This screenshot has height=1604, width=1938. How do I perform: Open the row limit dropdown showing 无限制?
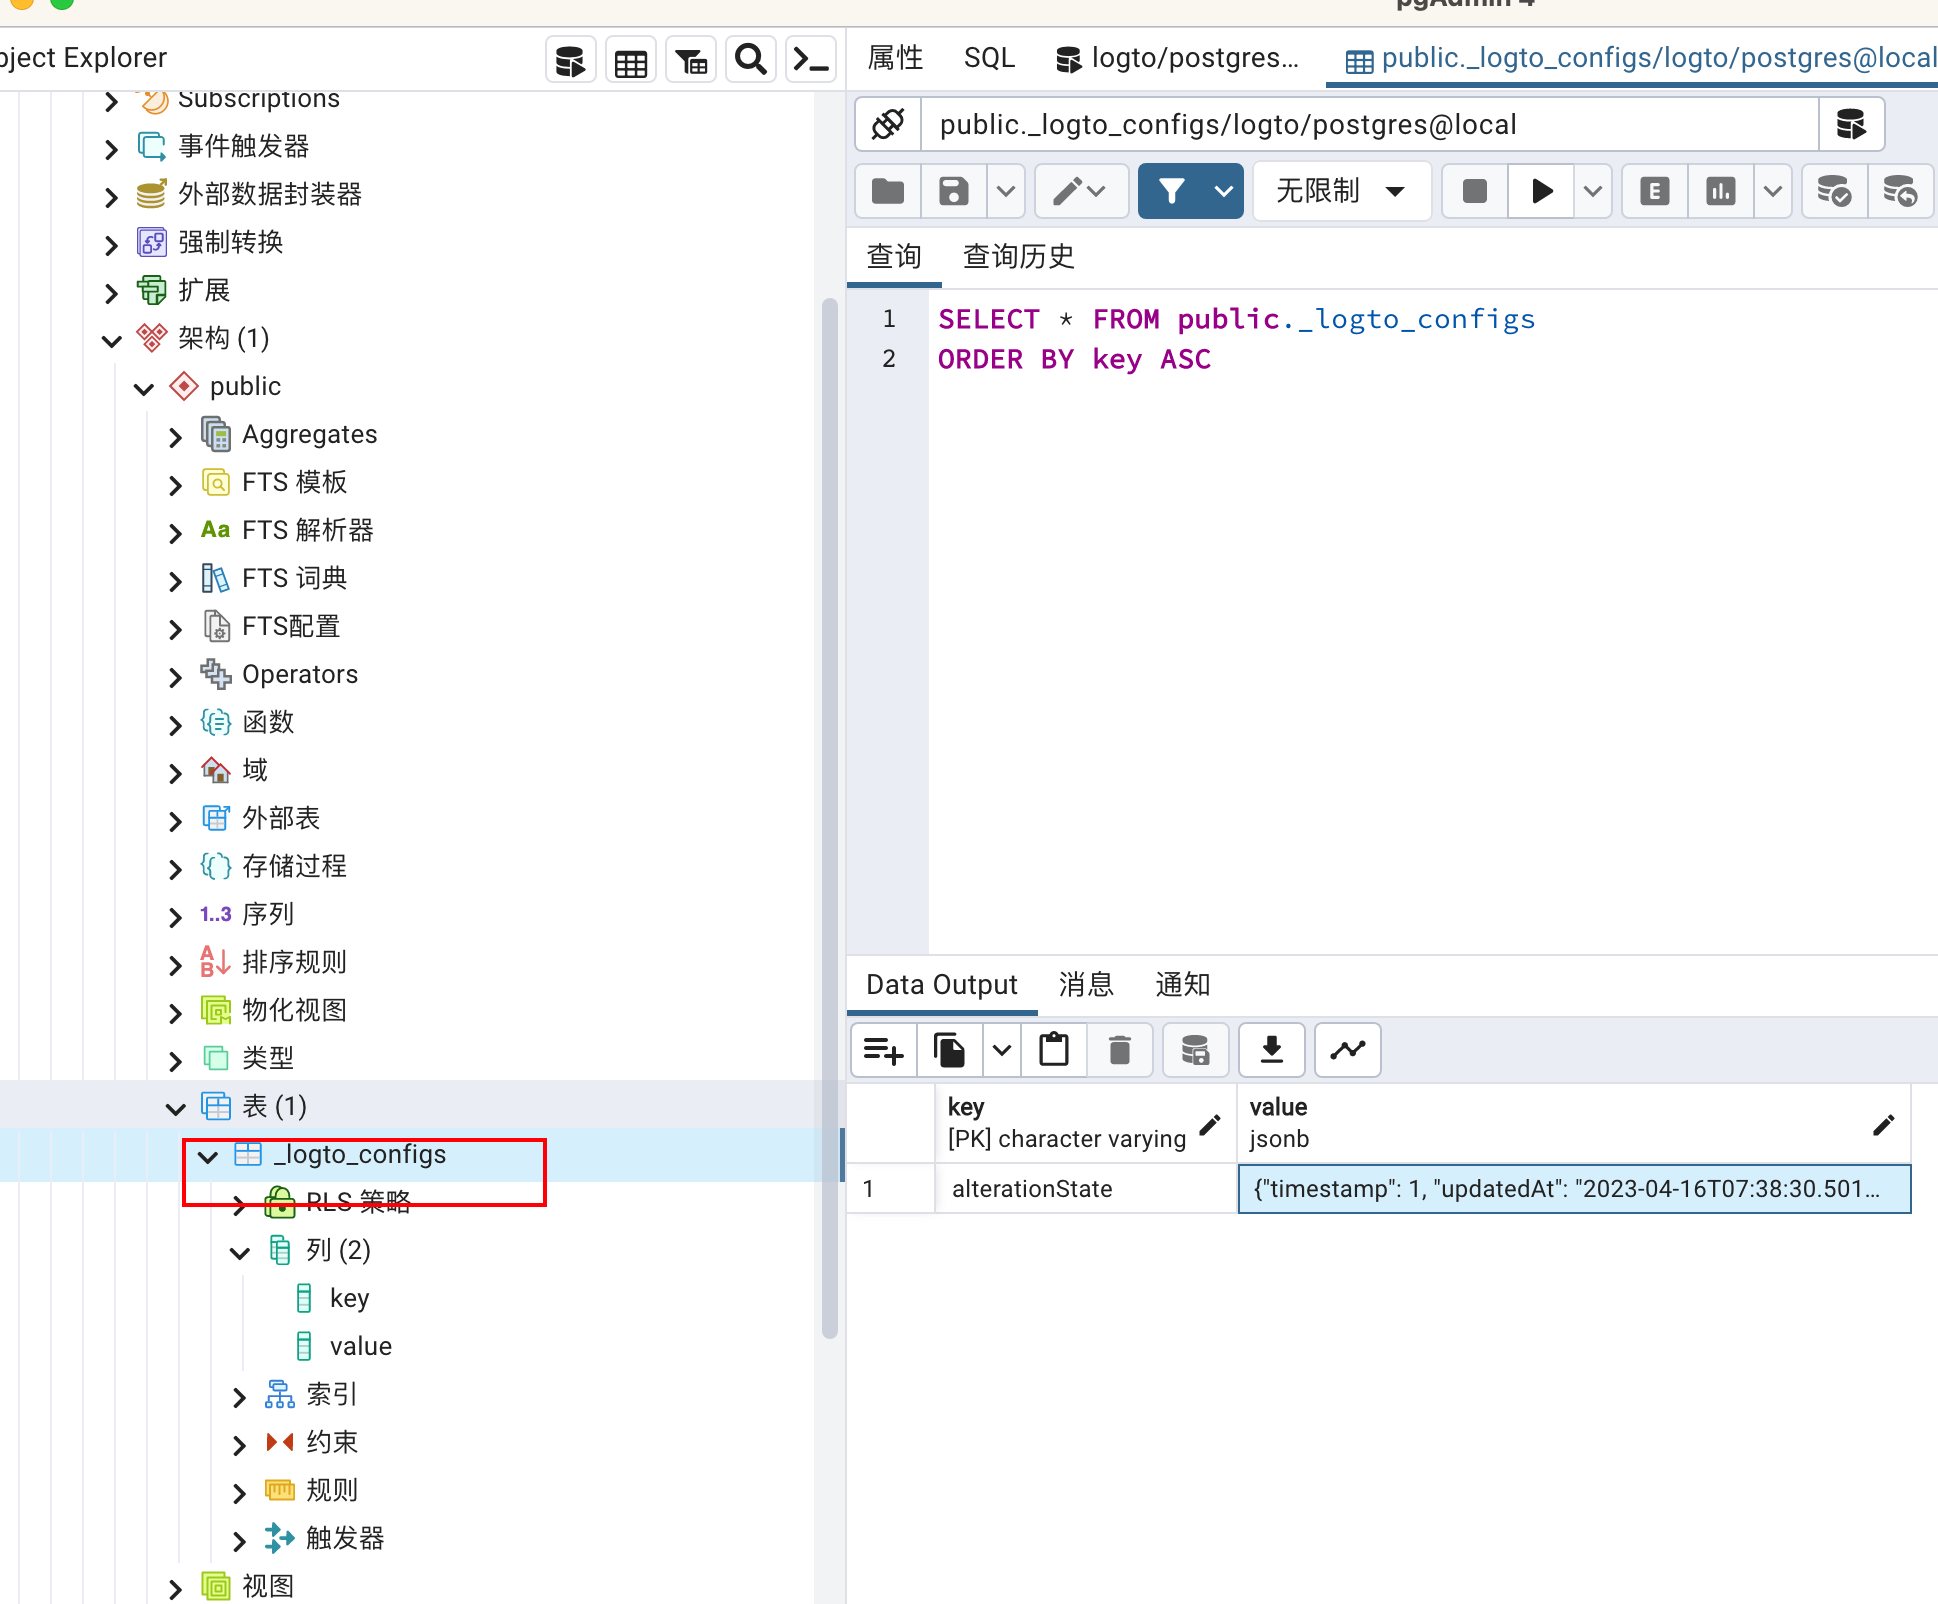(1342, 191)
